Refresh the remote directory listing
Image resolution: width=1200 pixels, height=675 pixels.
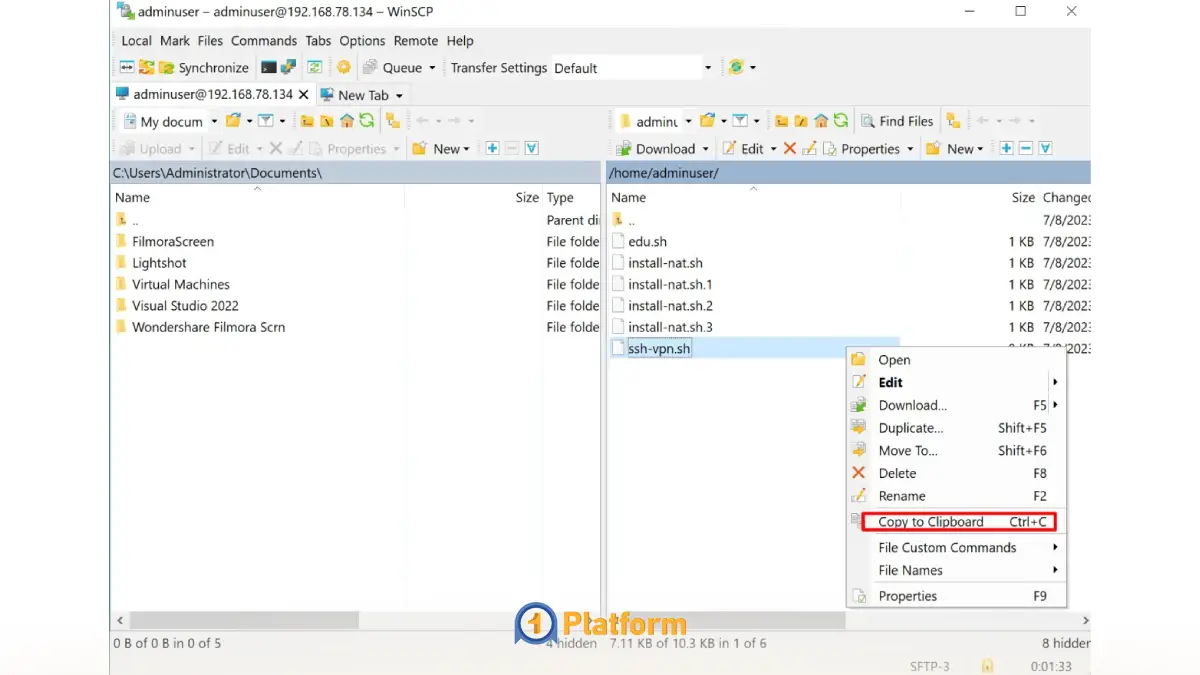pyautogui.click(x=840, y=121)
